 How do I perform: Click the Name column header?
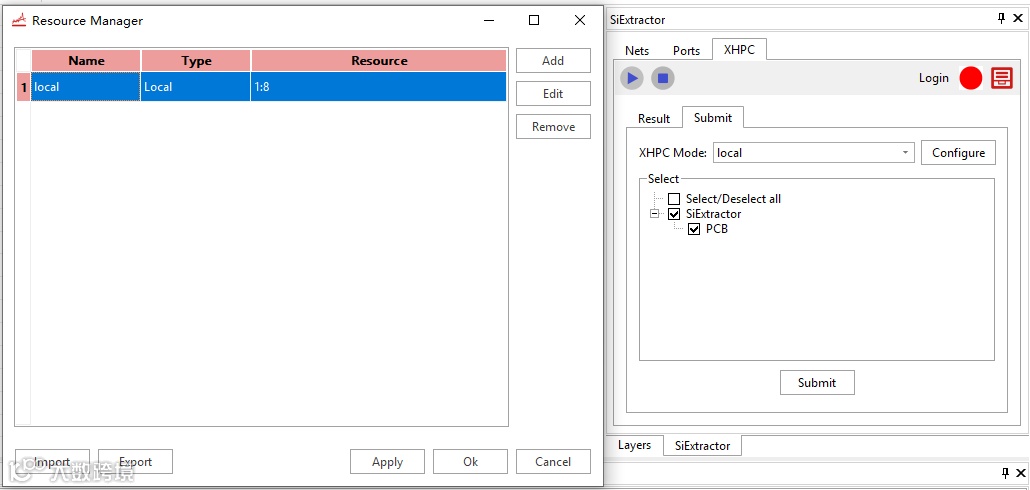pyautogui.click(x=86, y=60)
